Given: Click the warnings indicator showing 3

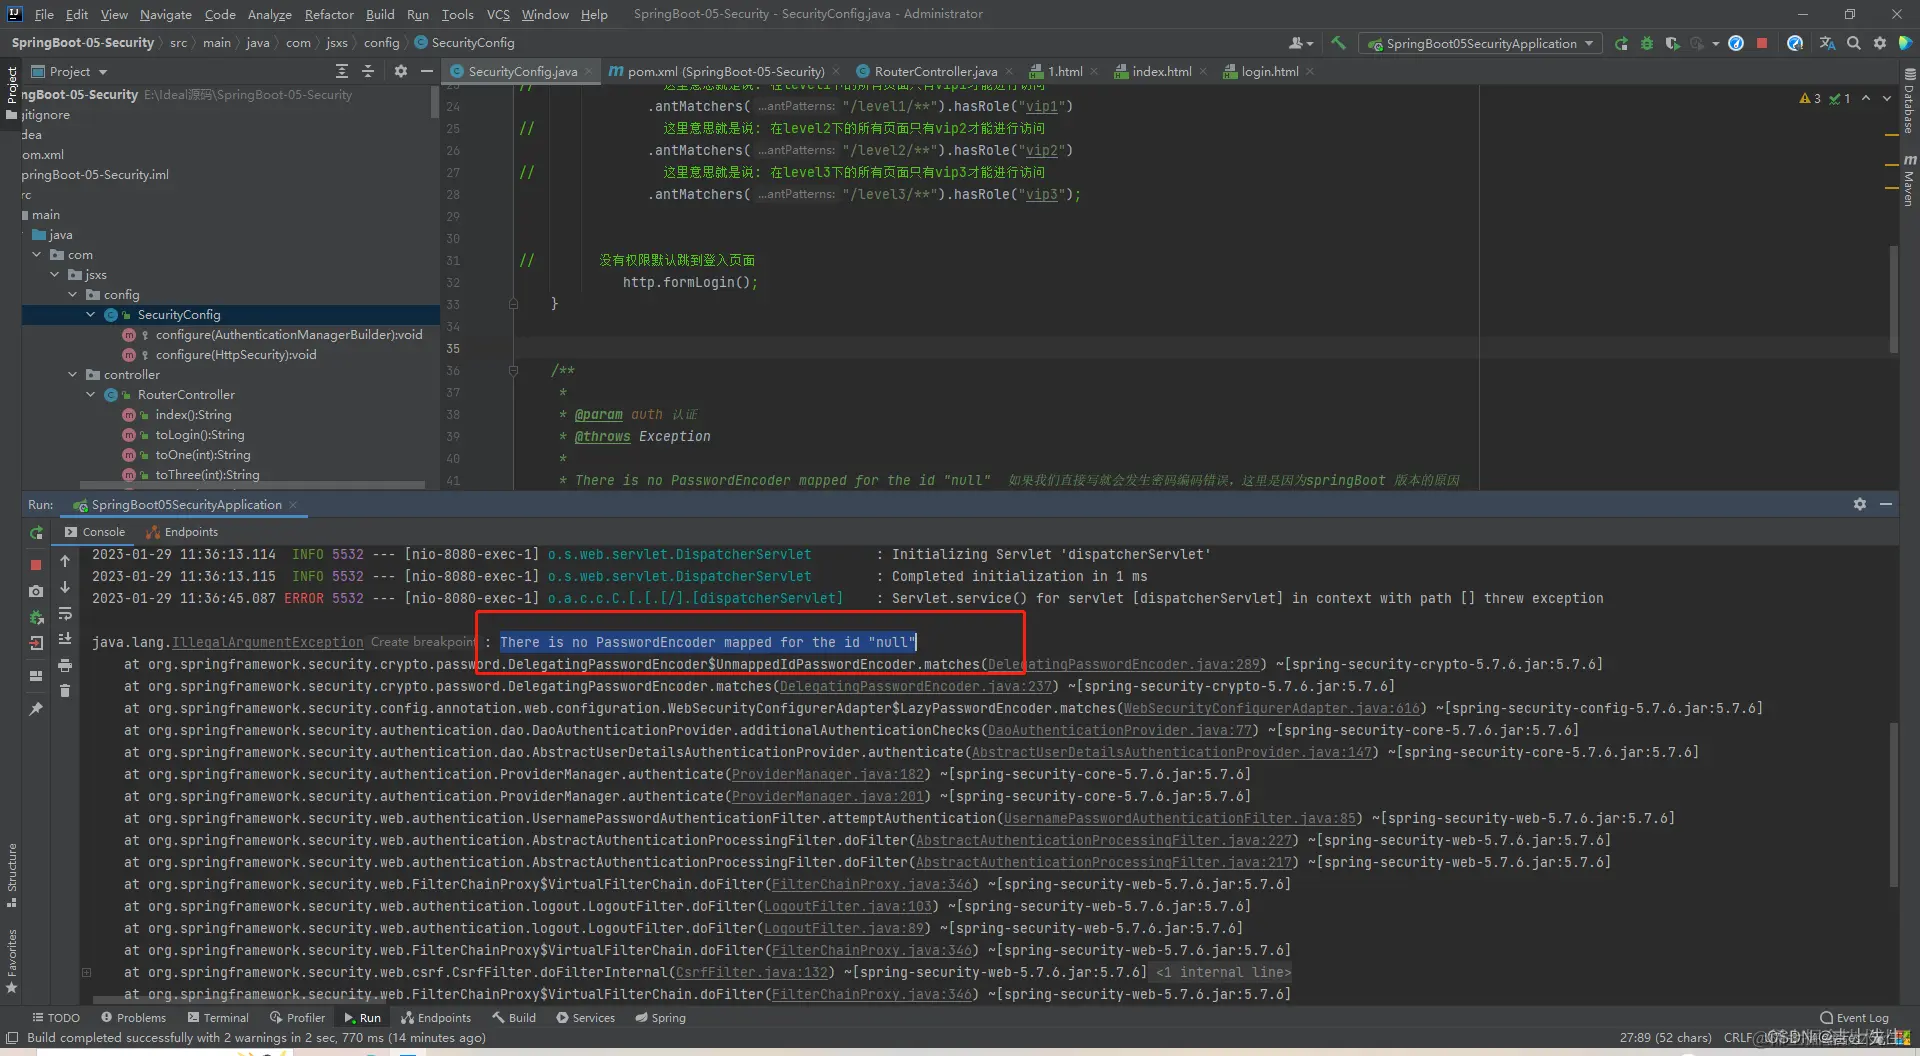Looking at the screenshot, I should (x=1810, y=98).
